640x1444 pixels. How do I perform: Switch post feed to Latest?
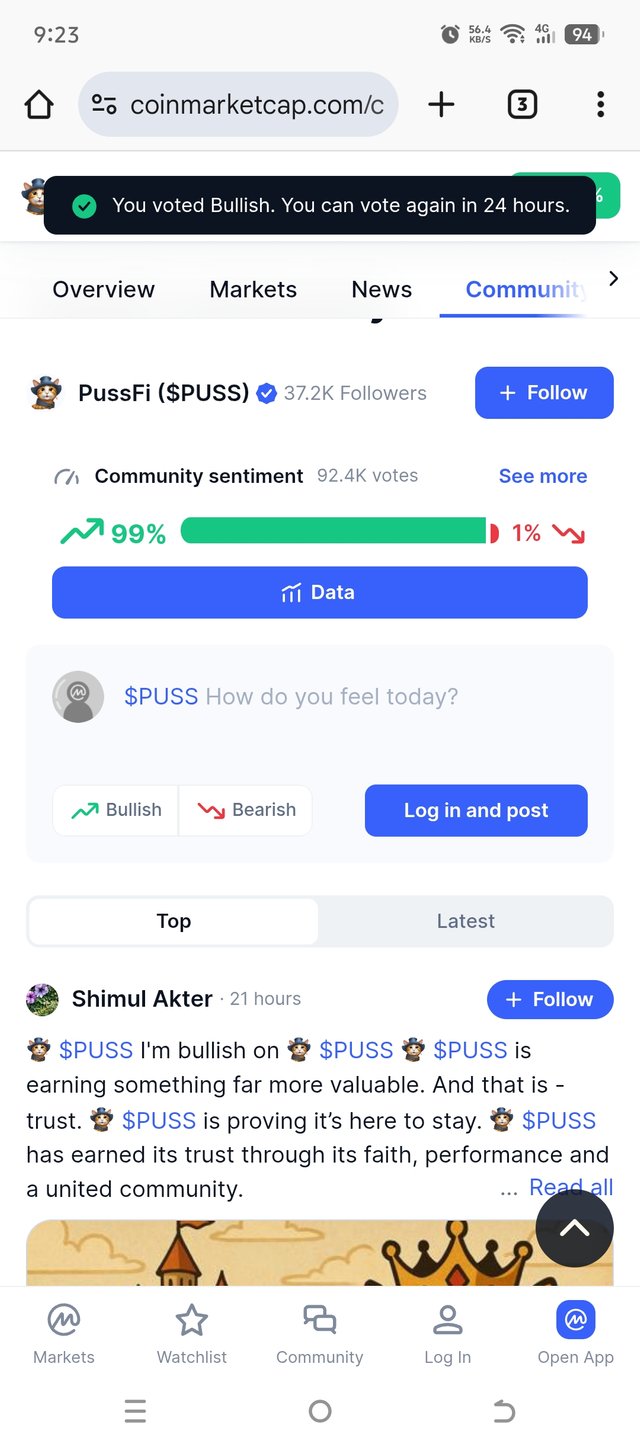(466, 921)
